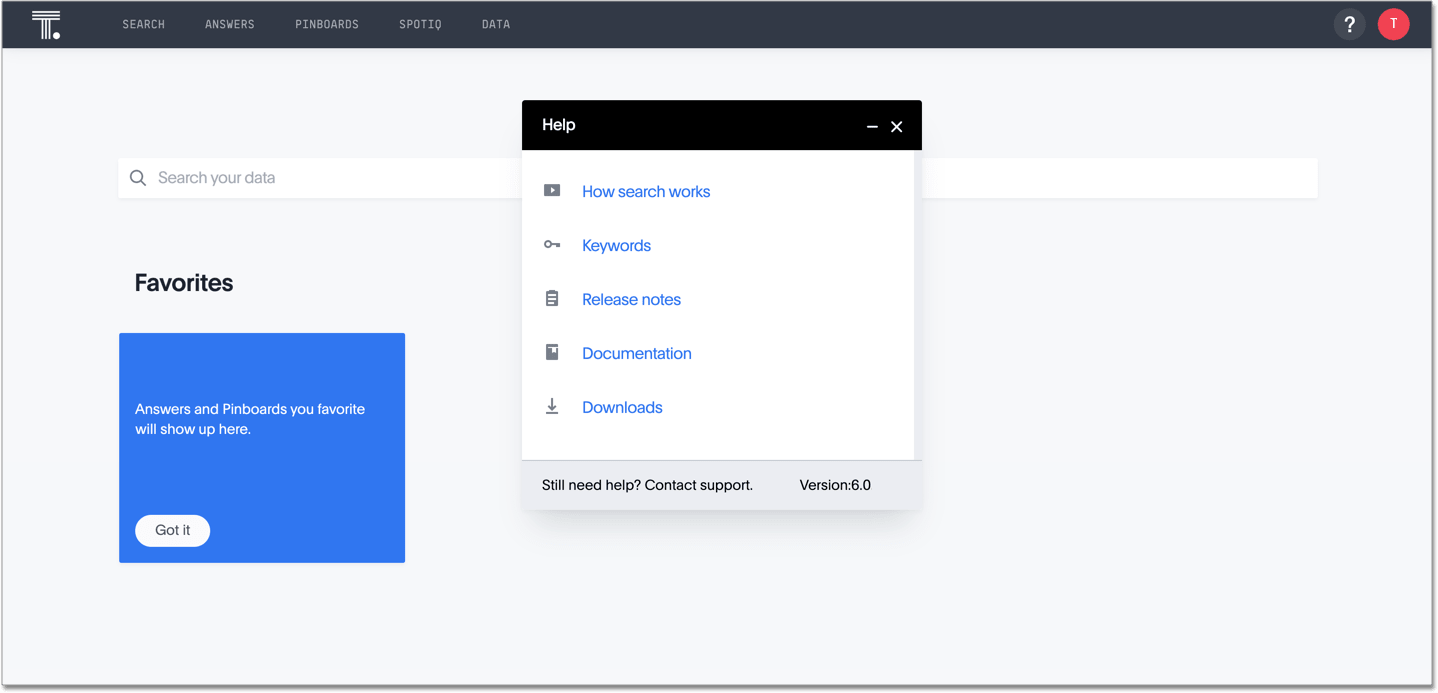Image resolution: width=1438 pixels, height=693 pixels.
Task: Click the magnifying glass in the search bar
Action: pyautogui.click(x=138, y=177)
